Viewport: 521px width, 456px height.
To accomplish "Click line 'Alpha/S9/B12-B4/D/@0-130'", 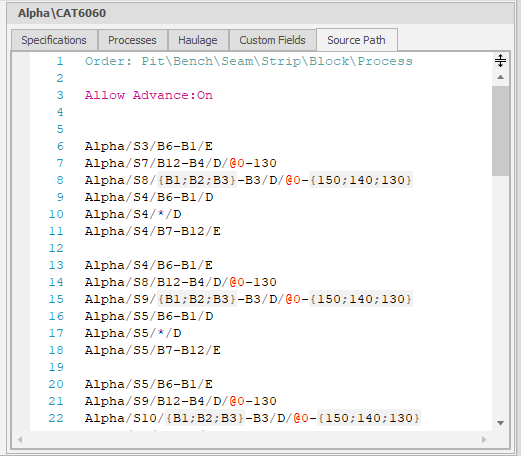I will [x=181, y=401].
